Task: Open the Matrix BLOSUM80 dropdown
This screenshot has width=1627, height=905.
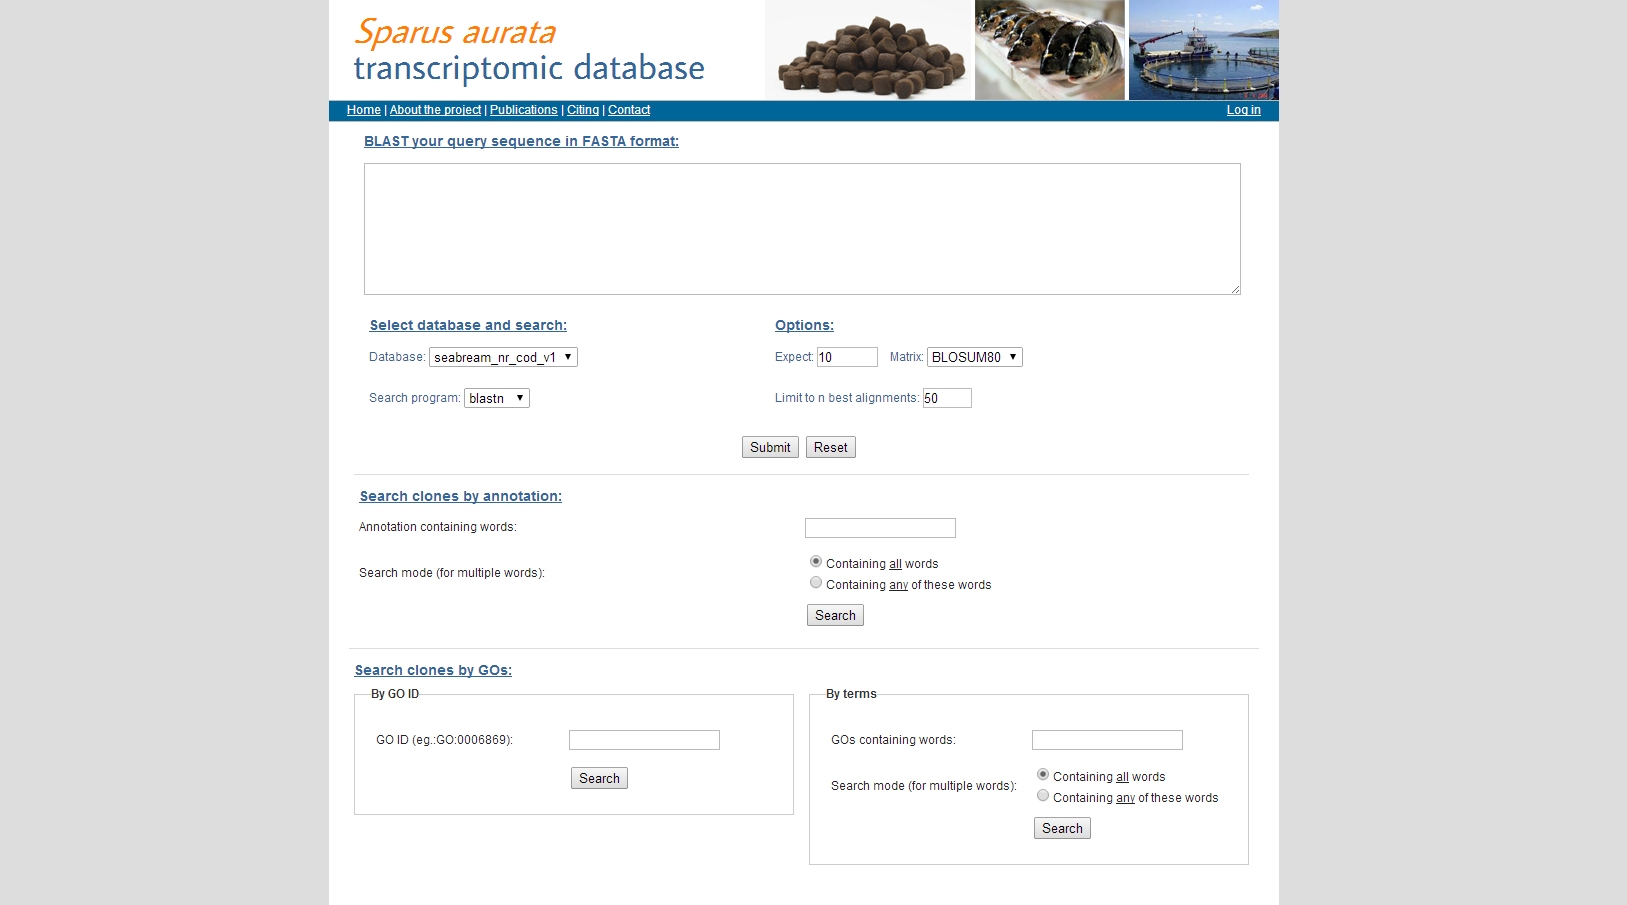Action: pyautogui.click(x=975, y=357)
